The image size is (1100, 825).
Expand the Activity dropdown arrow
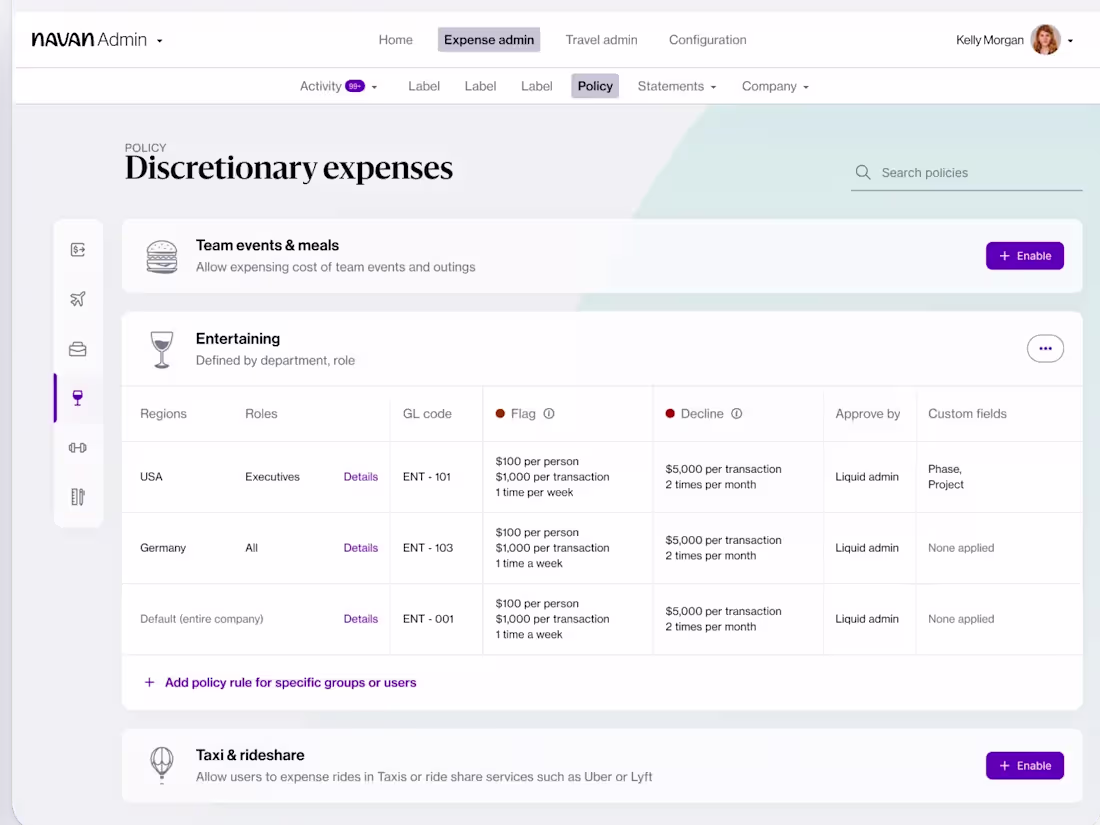click(x=375, y=88)
